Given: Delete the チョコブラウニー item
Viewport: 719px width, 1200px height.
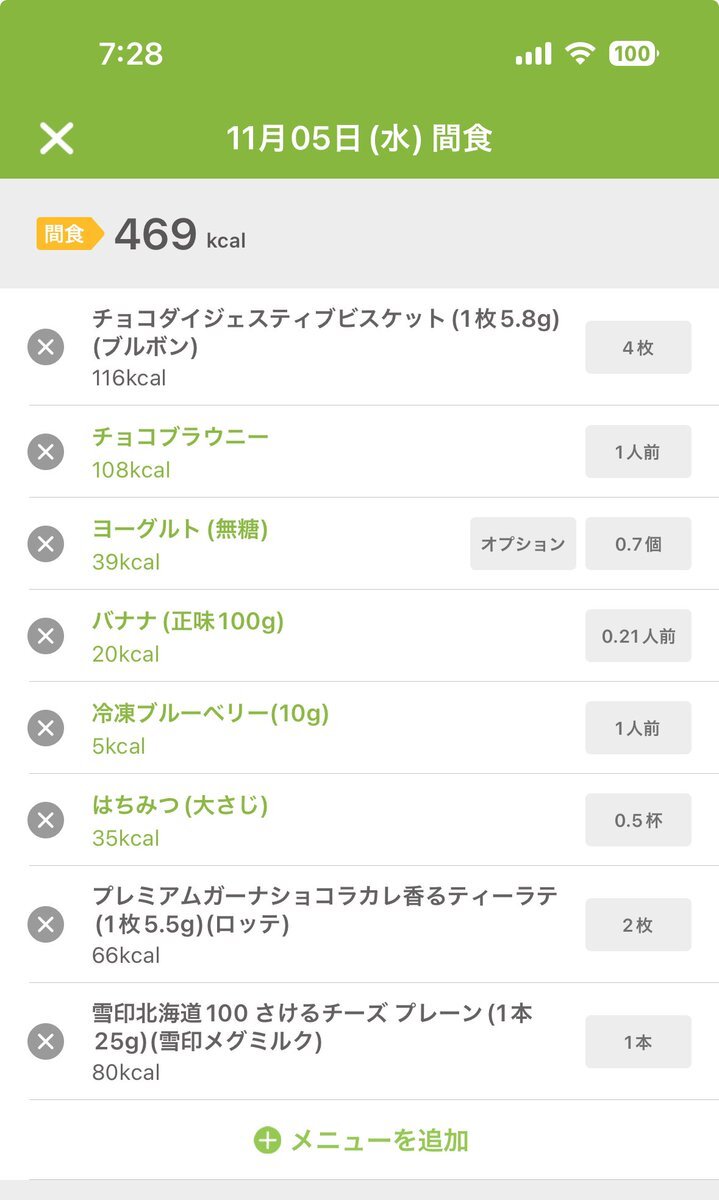Looking at the screenshot, I should (45, 452).
